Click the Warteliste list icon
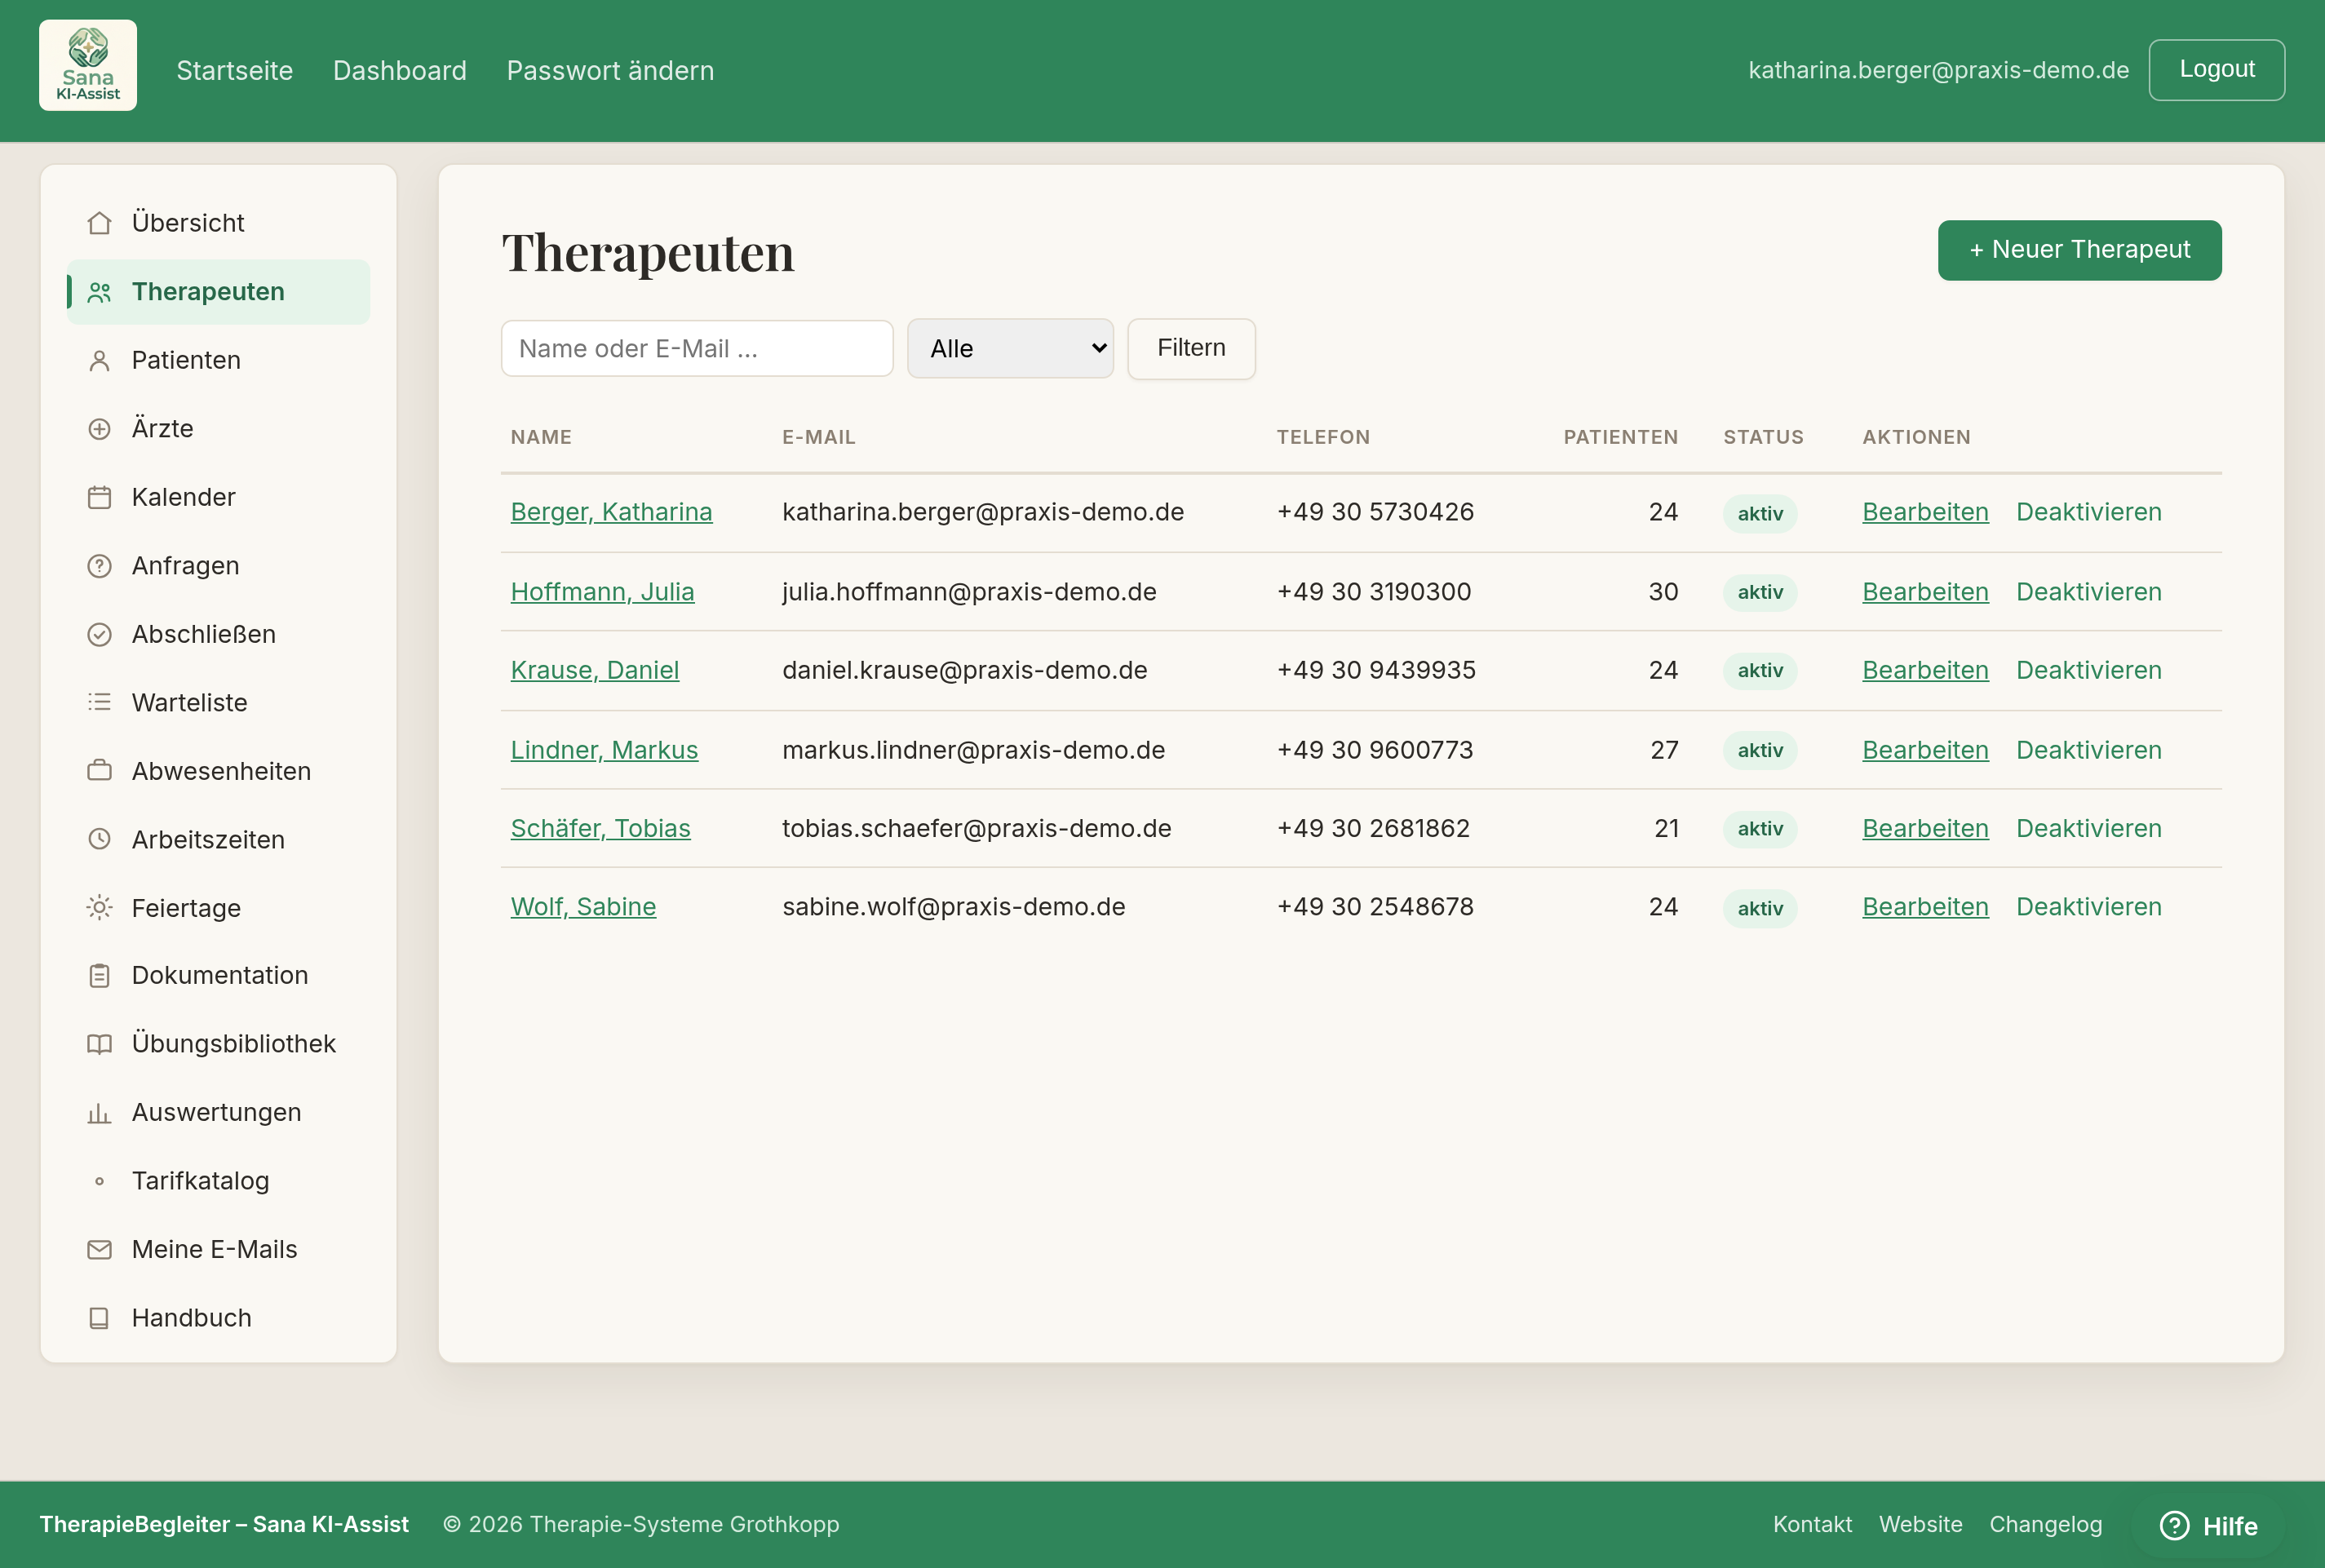The height and width of the screenshot is (1568, 2325). (x=99, y=703)
